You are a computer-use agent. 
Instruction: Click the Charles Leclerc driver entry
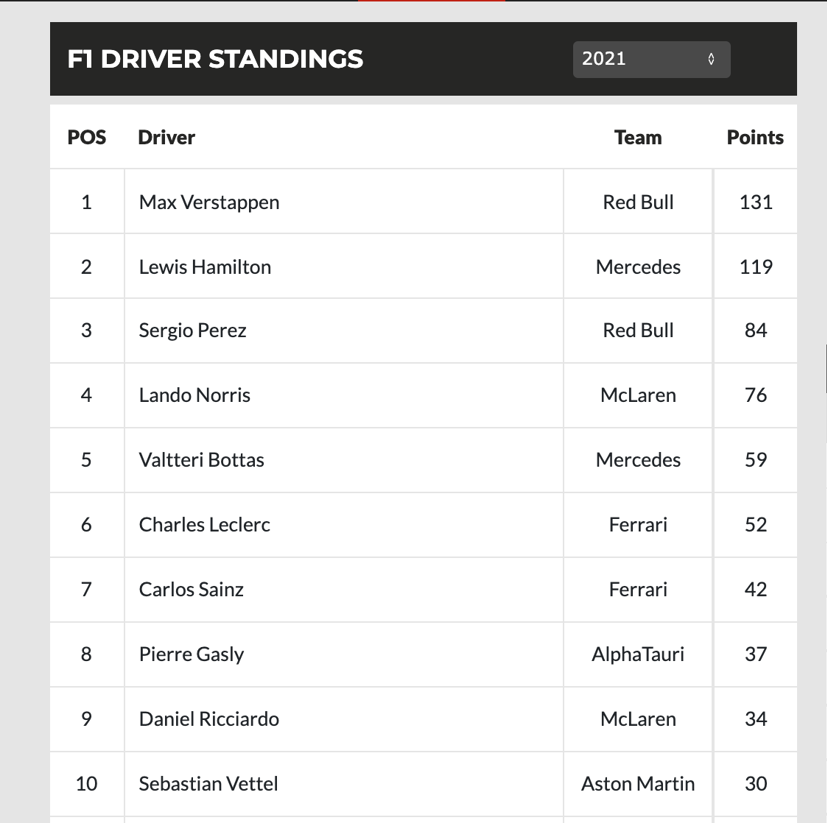(x=205, y=524)
